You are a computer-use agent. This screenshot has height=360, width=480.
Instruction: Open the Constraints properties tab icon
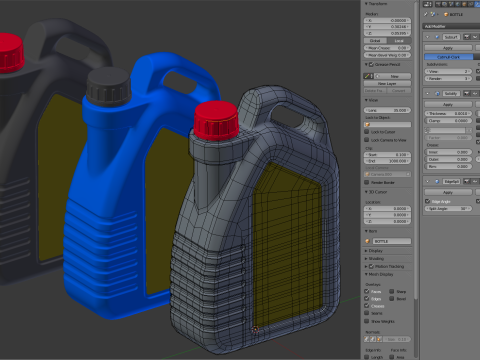click(x=471, y=4)
